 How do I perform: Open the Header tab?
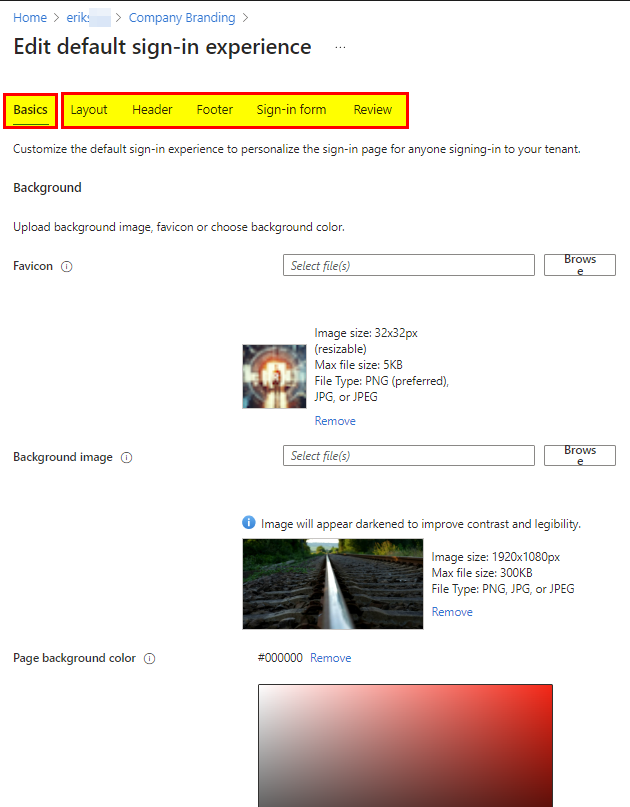152,110
